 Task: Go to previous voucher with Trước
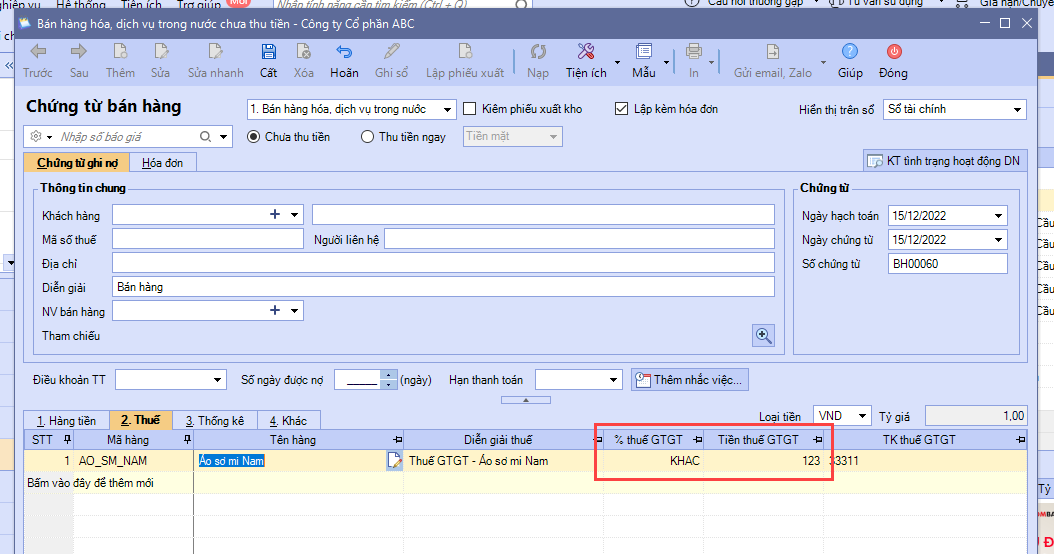pyautogui.click(x=38, y=52)
